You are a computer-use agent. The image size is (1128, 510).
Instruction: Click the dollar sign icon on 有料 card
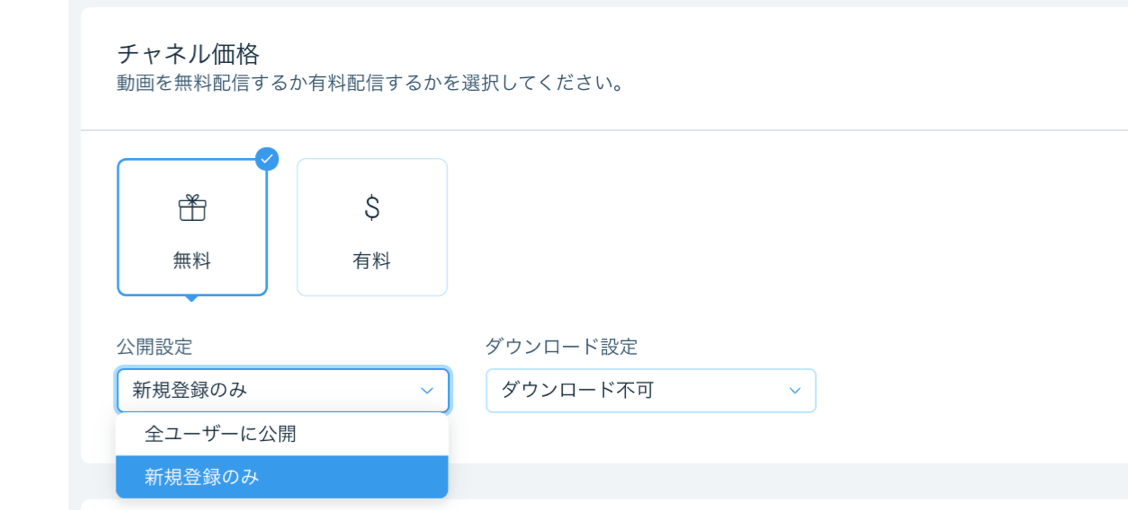[372, 208]
